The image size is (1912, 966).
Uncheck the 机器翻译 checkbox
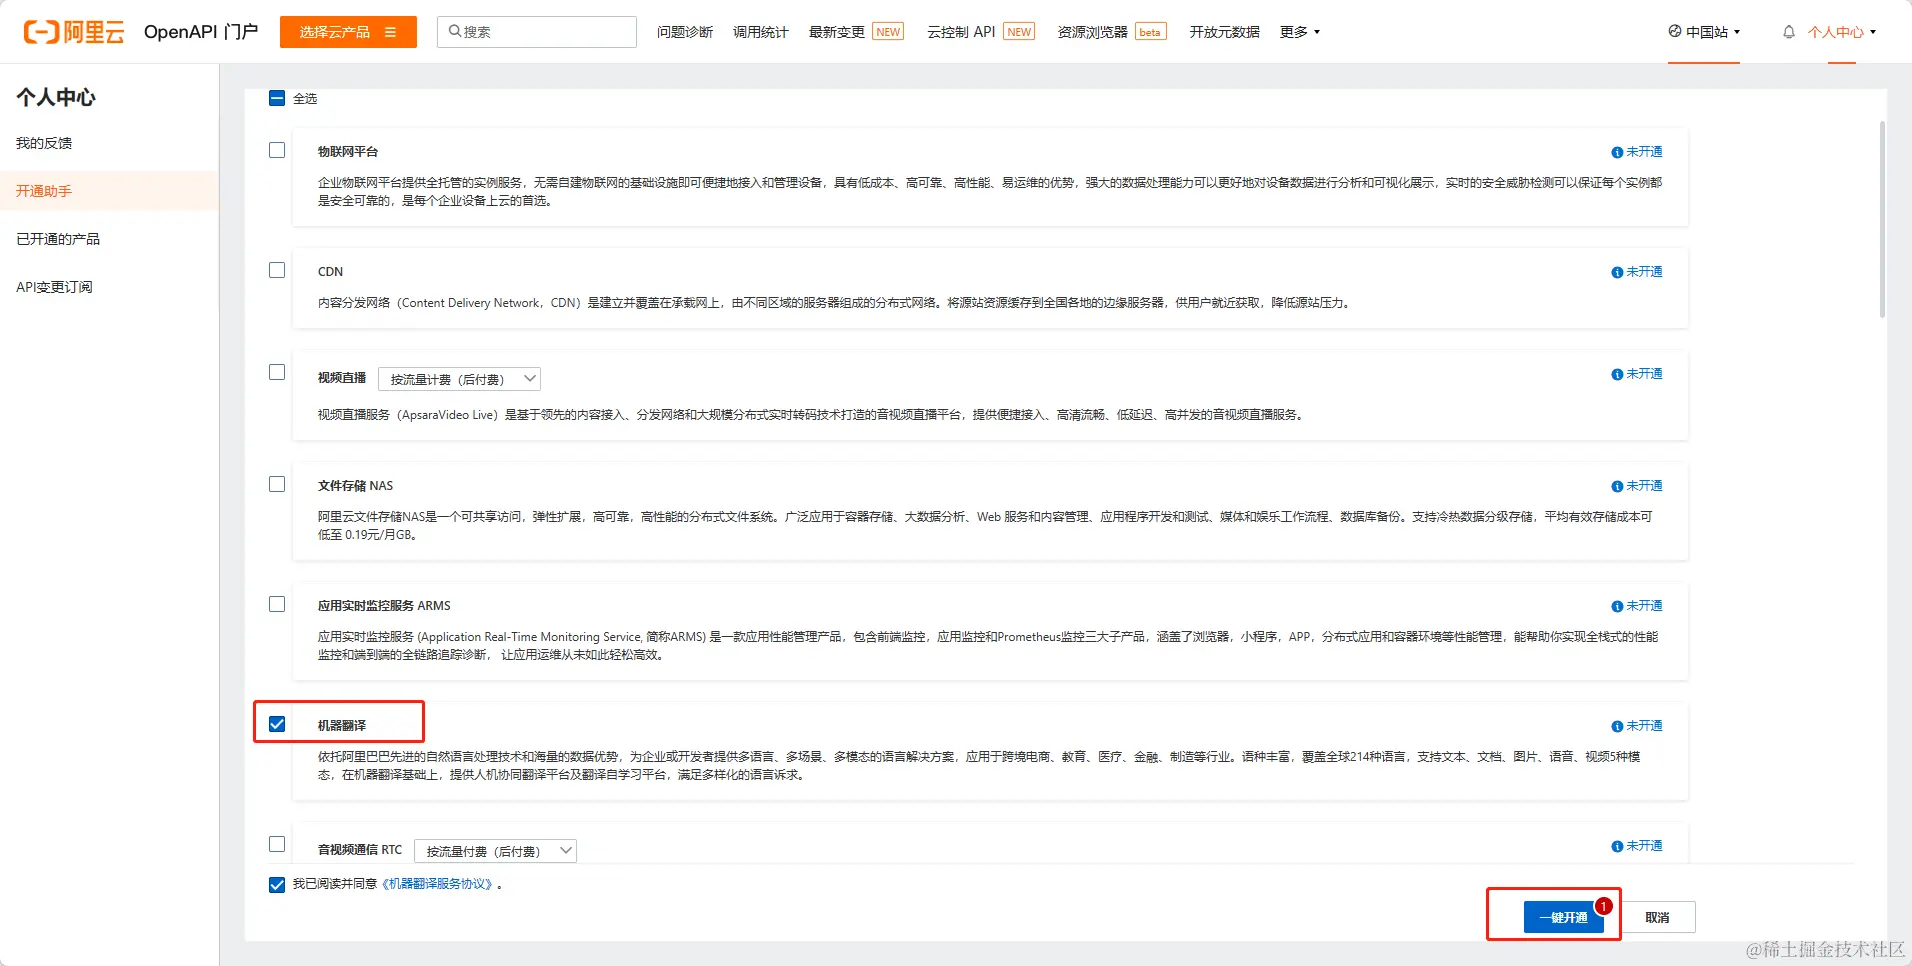pos(277,724)
